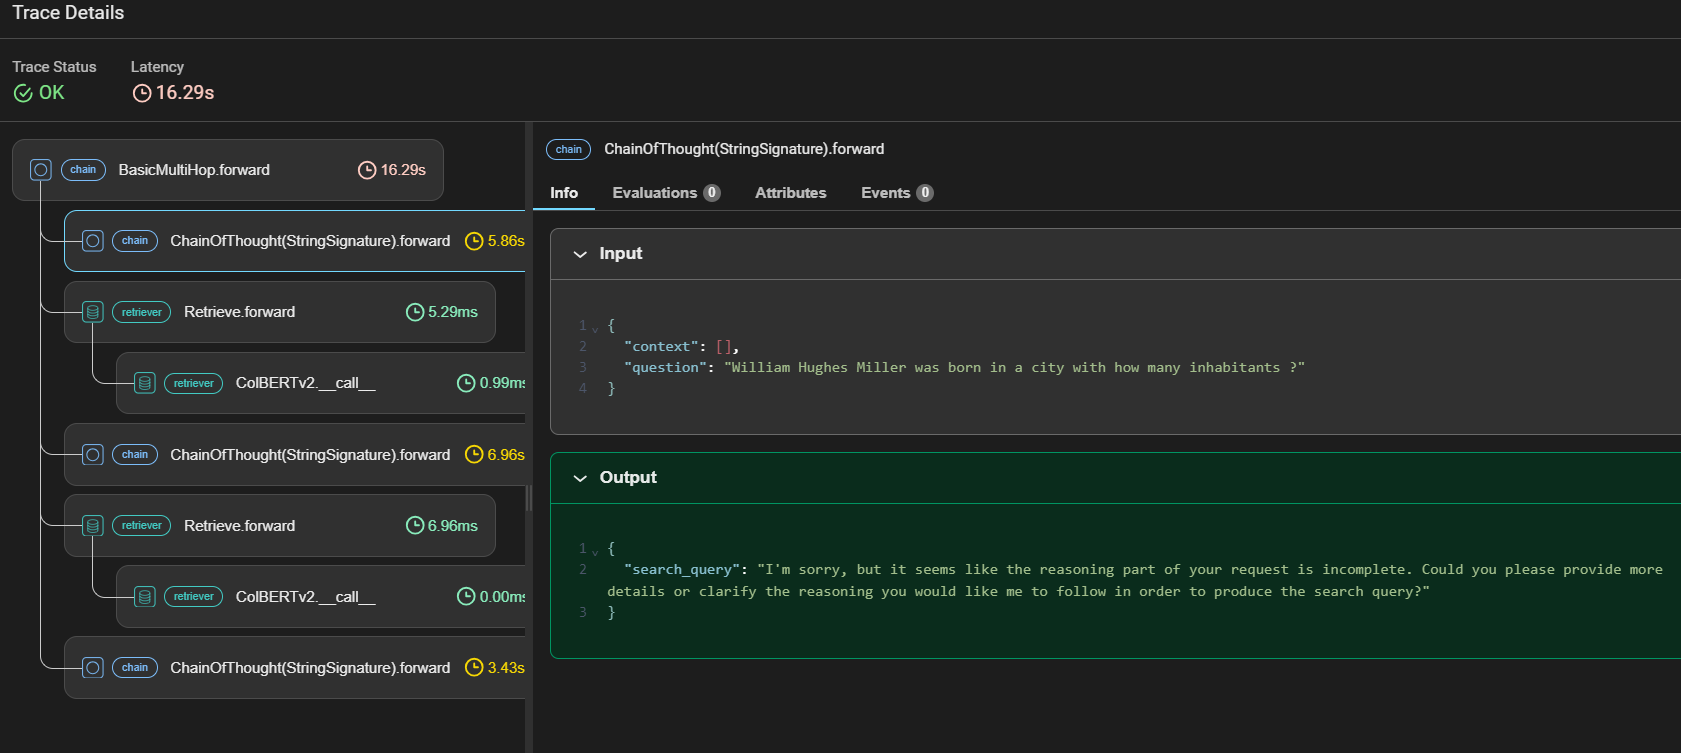This screenshot has width=1681, height=753.
Task: Click the chain icon on the 6.96s ChainOfThought span
Action: [93, 455]
